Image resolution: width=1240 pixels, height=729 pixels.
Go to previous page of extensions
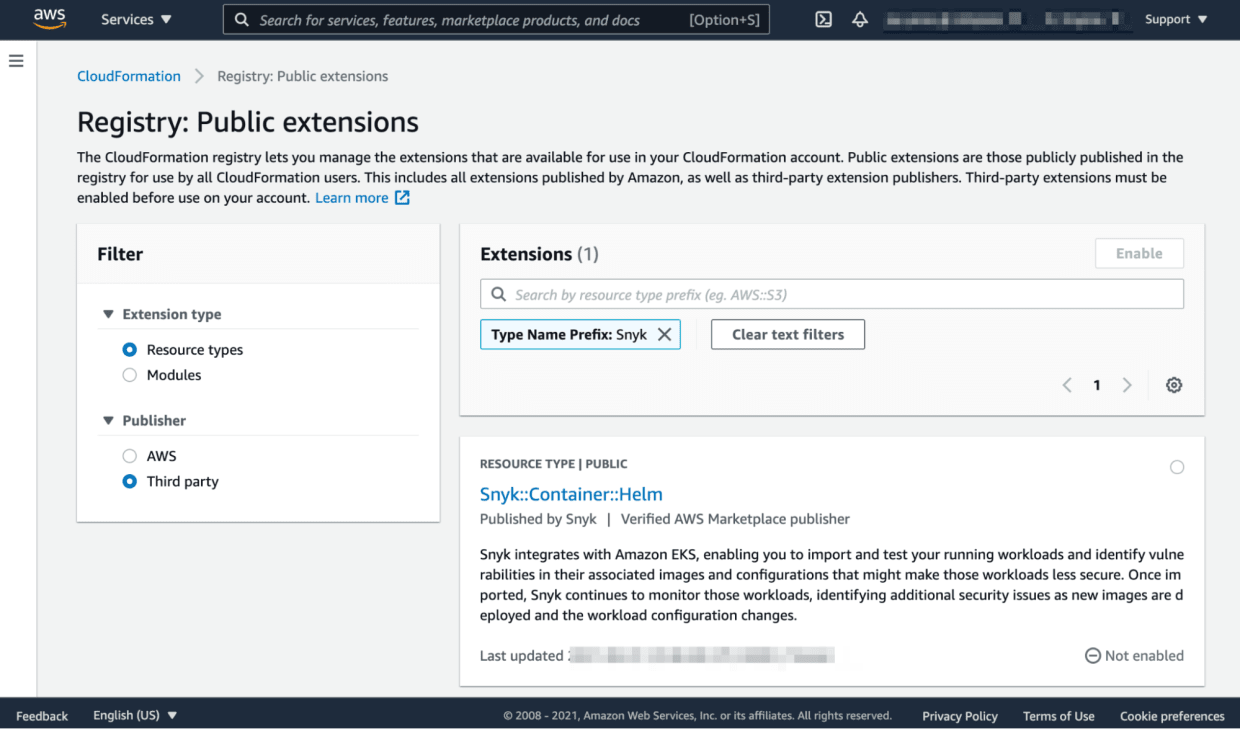[1067, 385]
